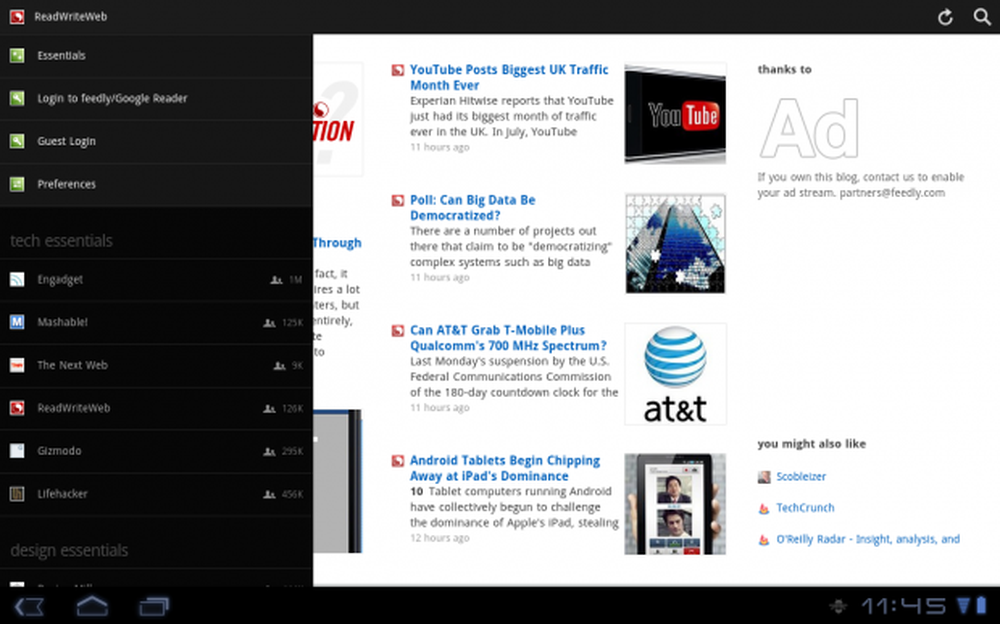Click the 'tech essentials' section heading

point(61,241)
